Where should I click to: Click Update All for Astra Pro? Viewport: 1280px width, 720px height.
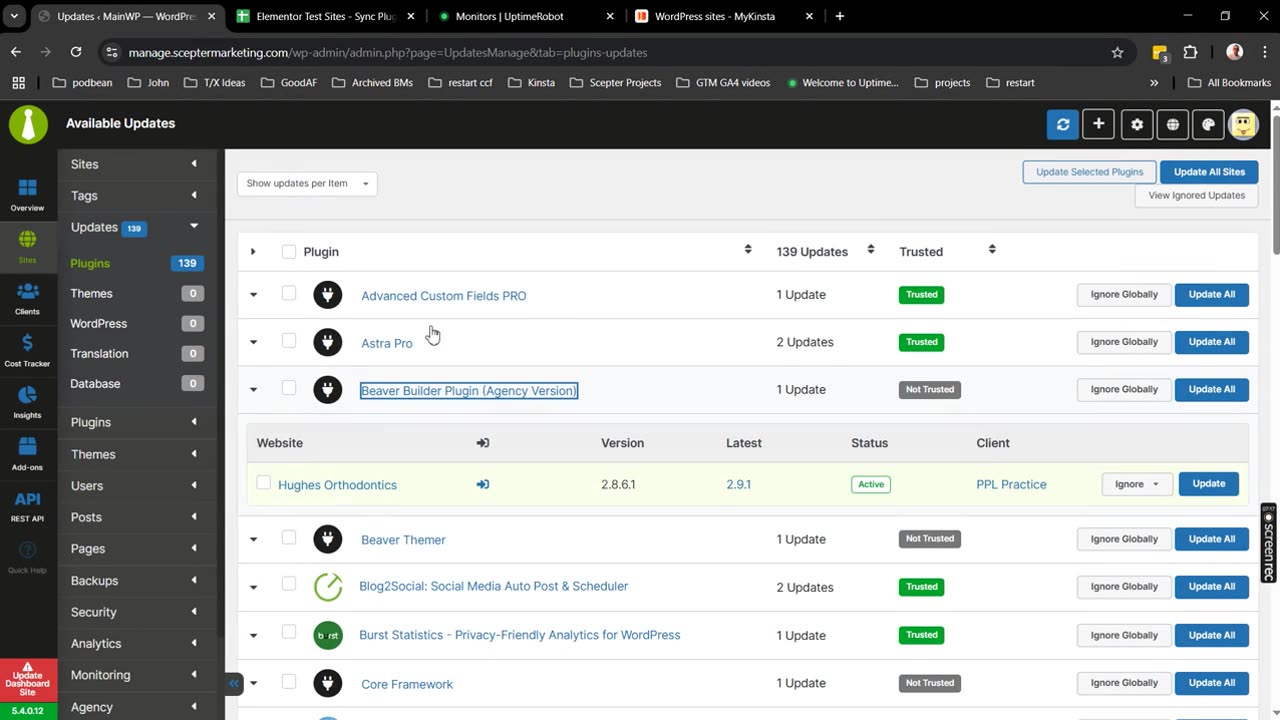(x=1211, y=342)
